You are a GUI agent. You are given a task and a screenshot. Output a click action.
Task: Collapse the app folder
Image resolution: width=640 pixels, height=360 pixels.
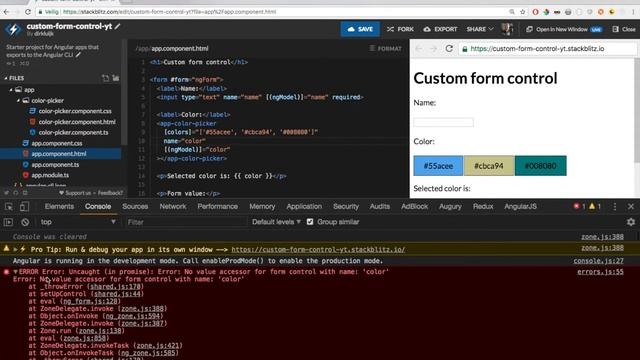point(11,90)
